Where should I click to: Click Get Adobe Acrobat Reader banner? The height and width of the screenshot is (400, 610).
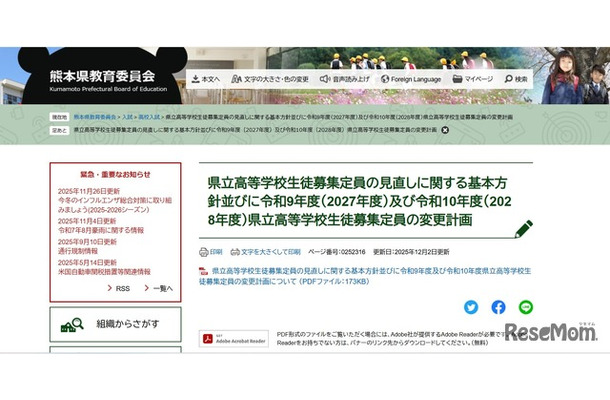pyautogui.click(x=234, y=339)
